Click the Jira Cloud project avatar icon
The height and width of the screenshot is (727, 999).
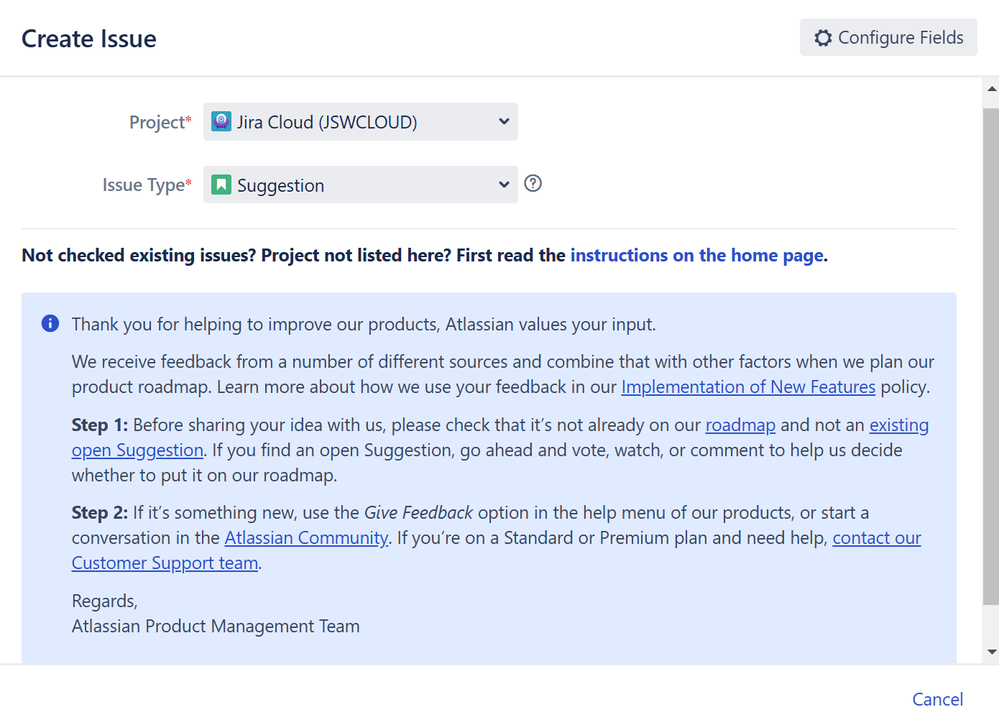pyautogui.click(x=221, y=121)
